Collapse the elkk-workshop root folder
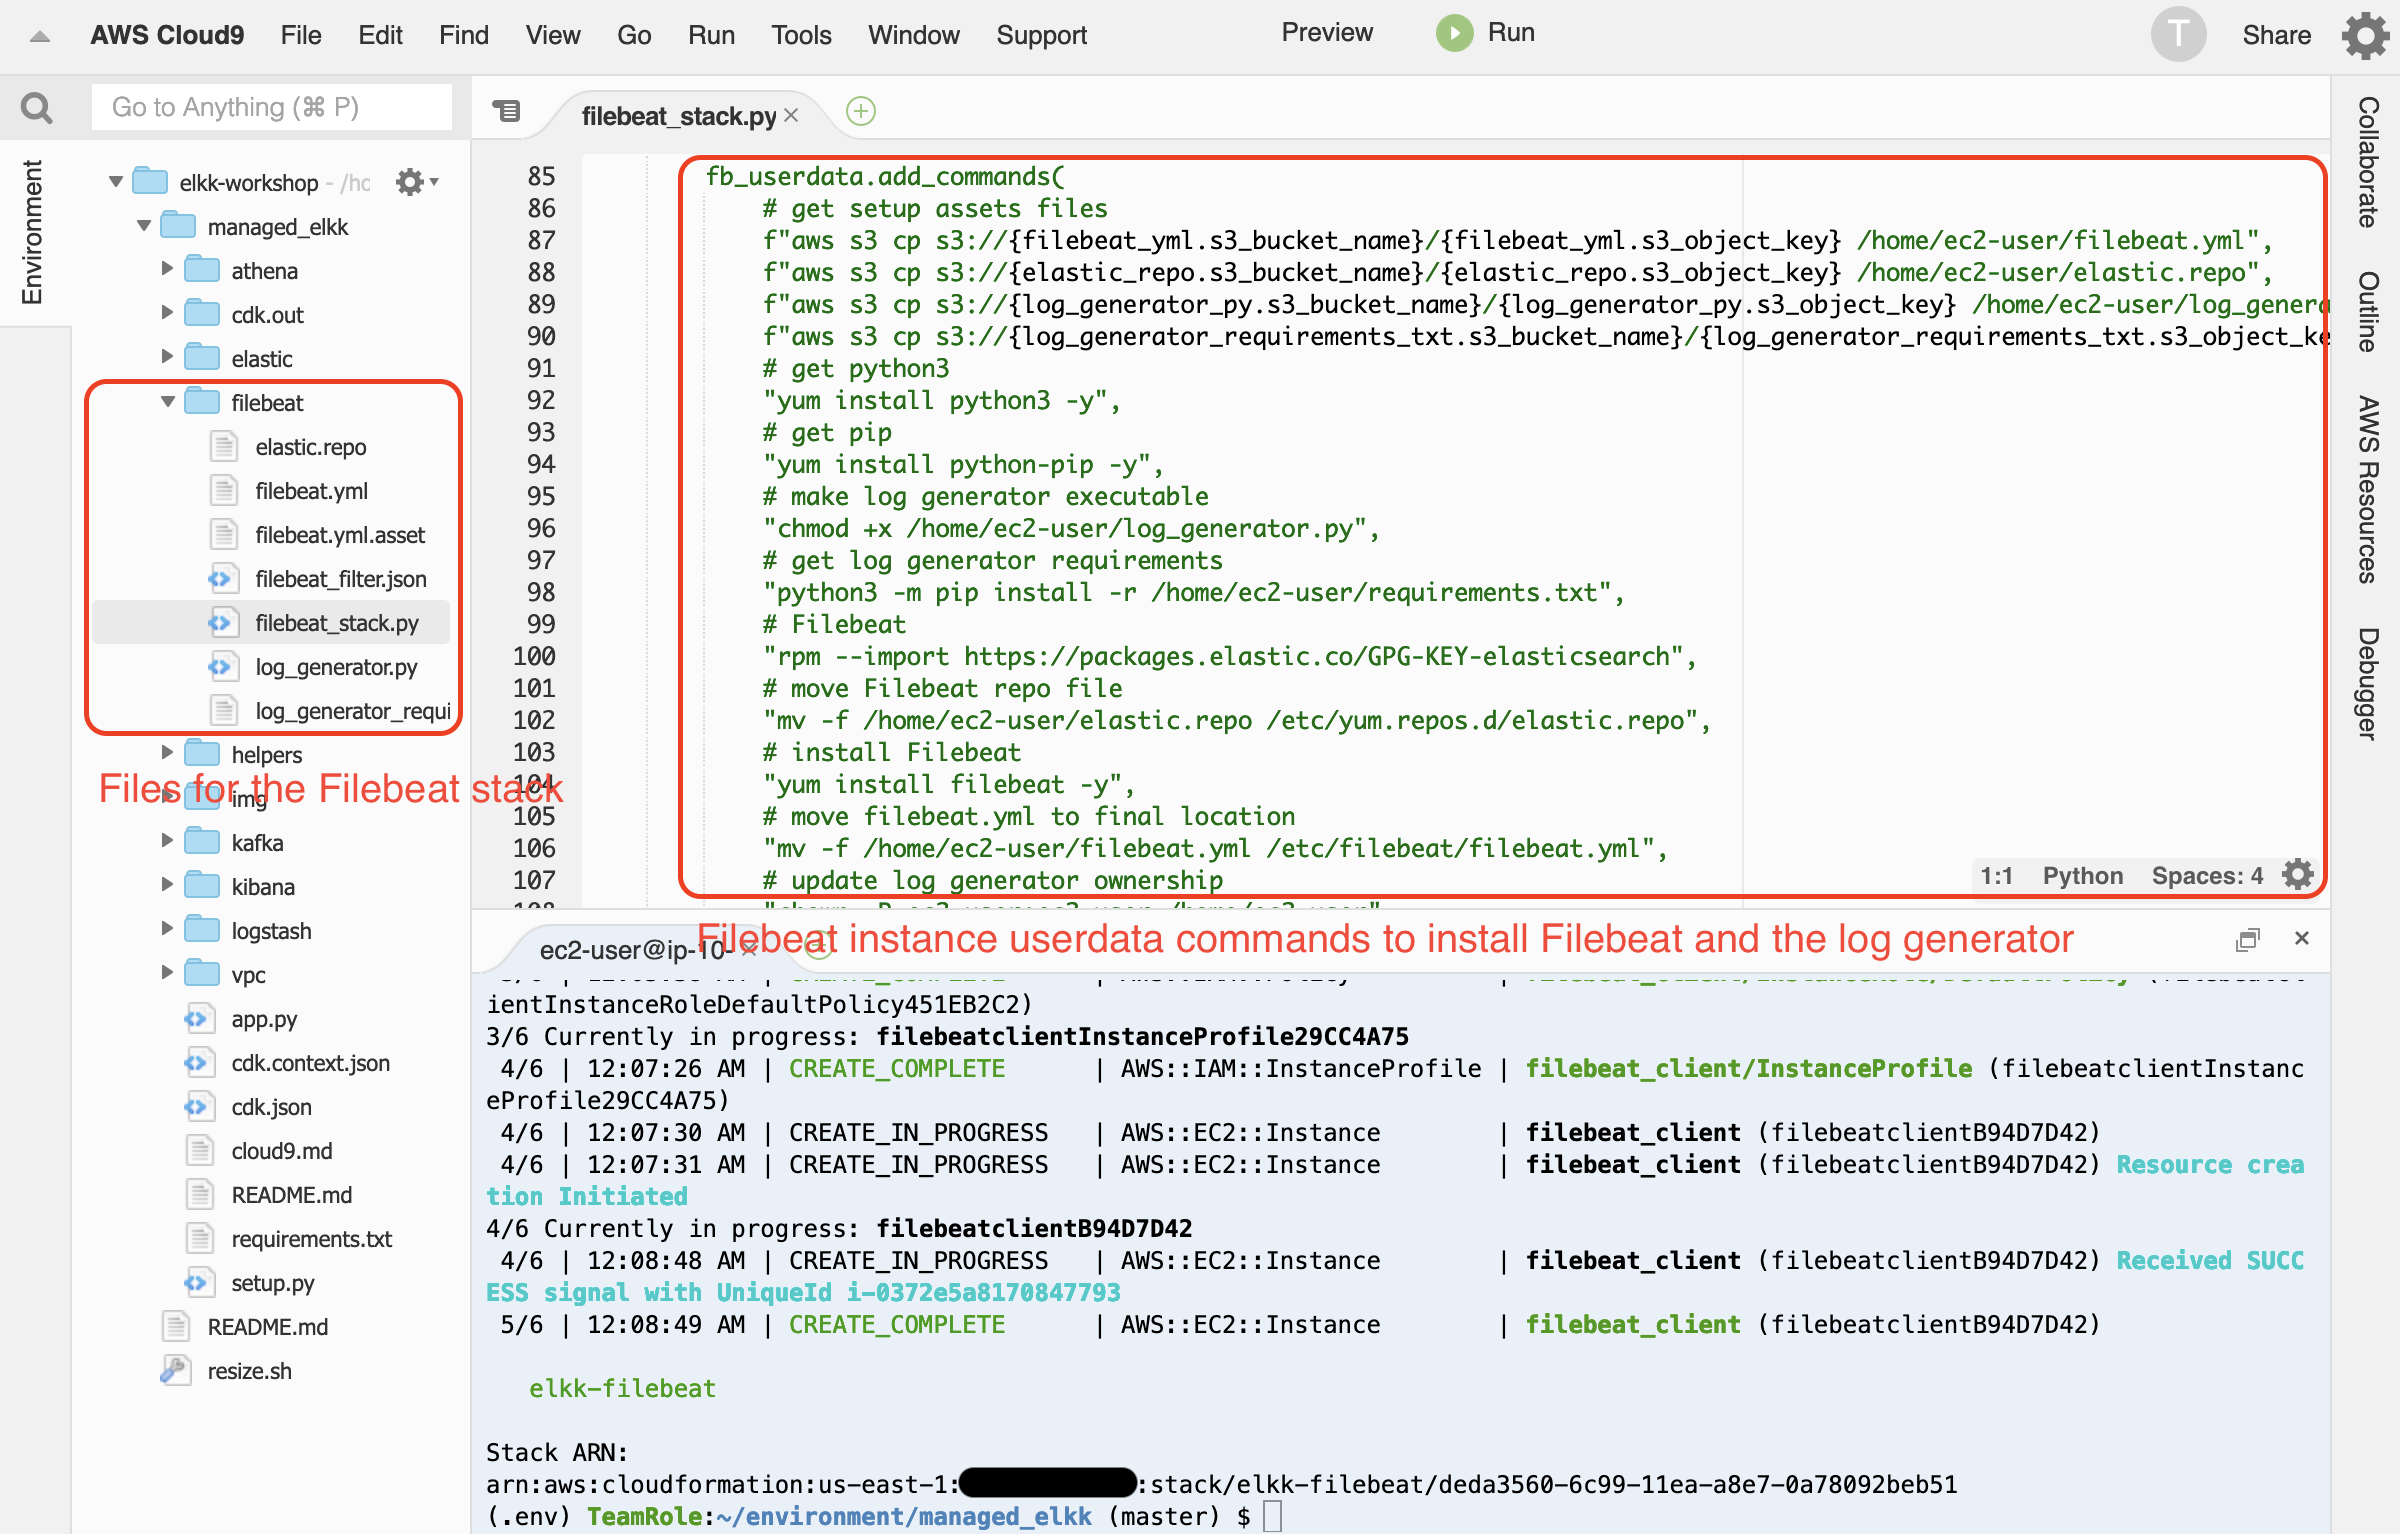The width and height of the screenshot is (2400, 1534). pos(116,182)
